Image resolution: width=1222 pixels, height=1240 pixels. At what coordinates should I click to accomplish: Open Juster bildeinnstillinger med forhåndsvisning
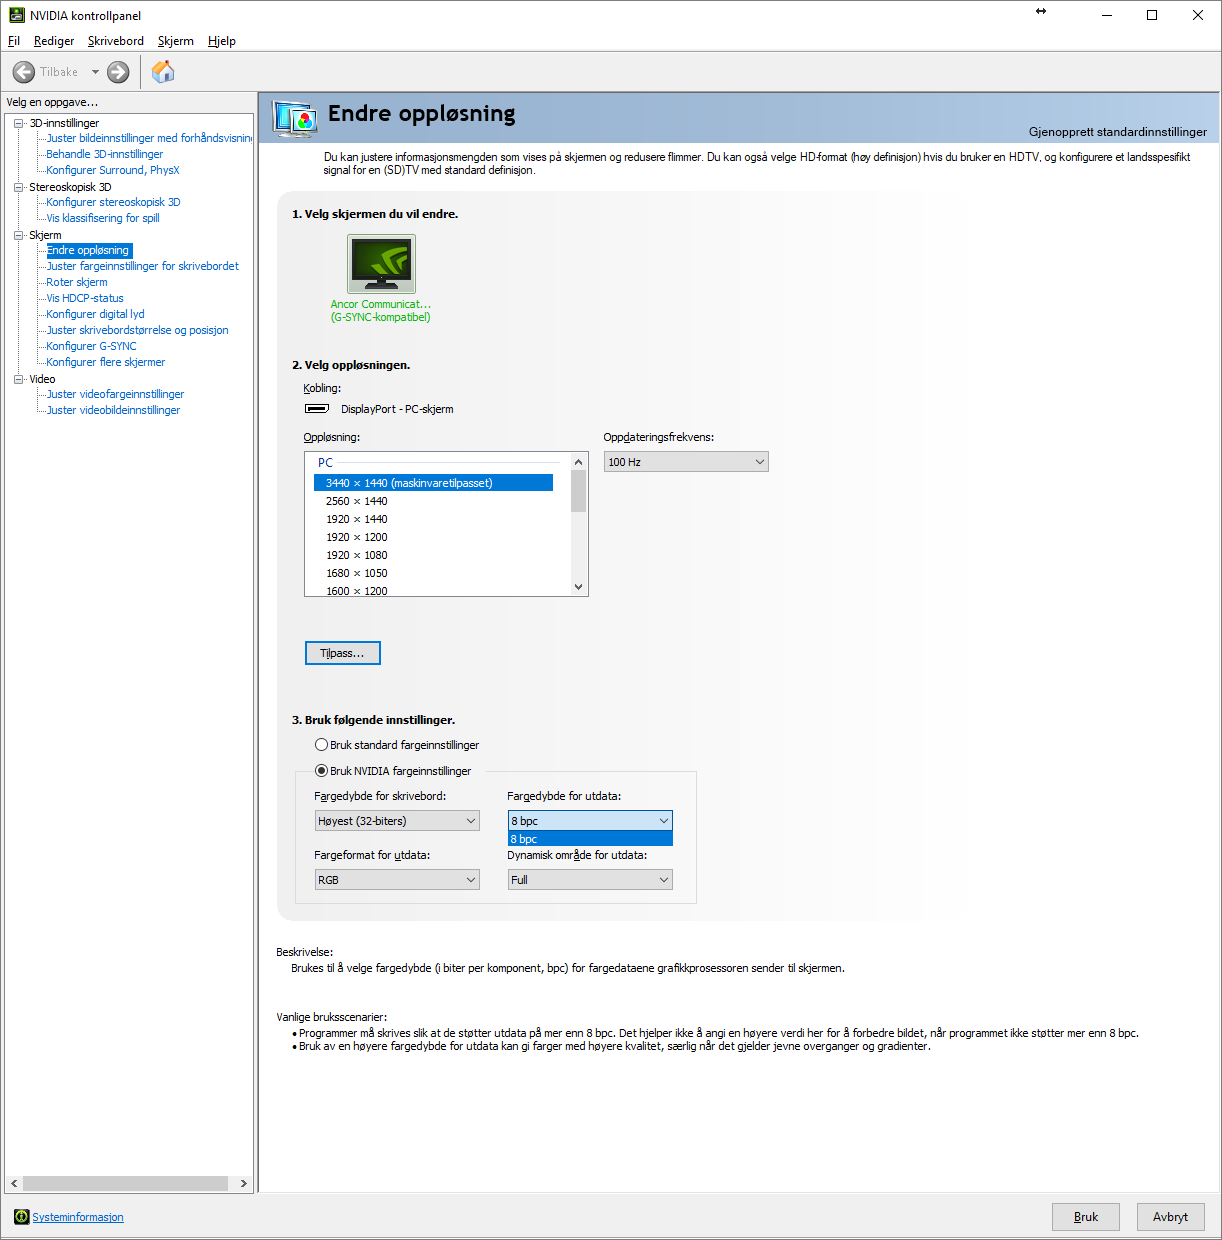click(149, 138)
